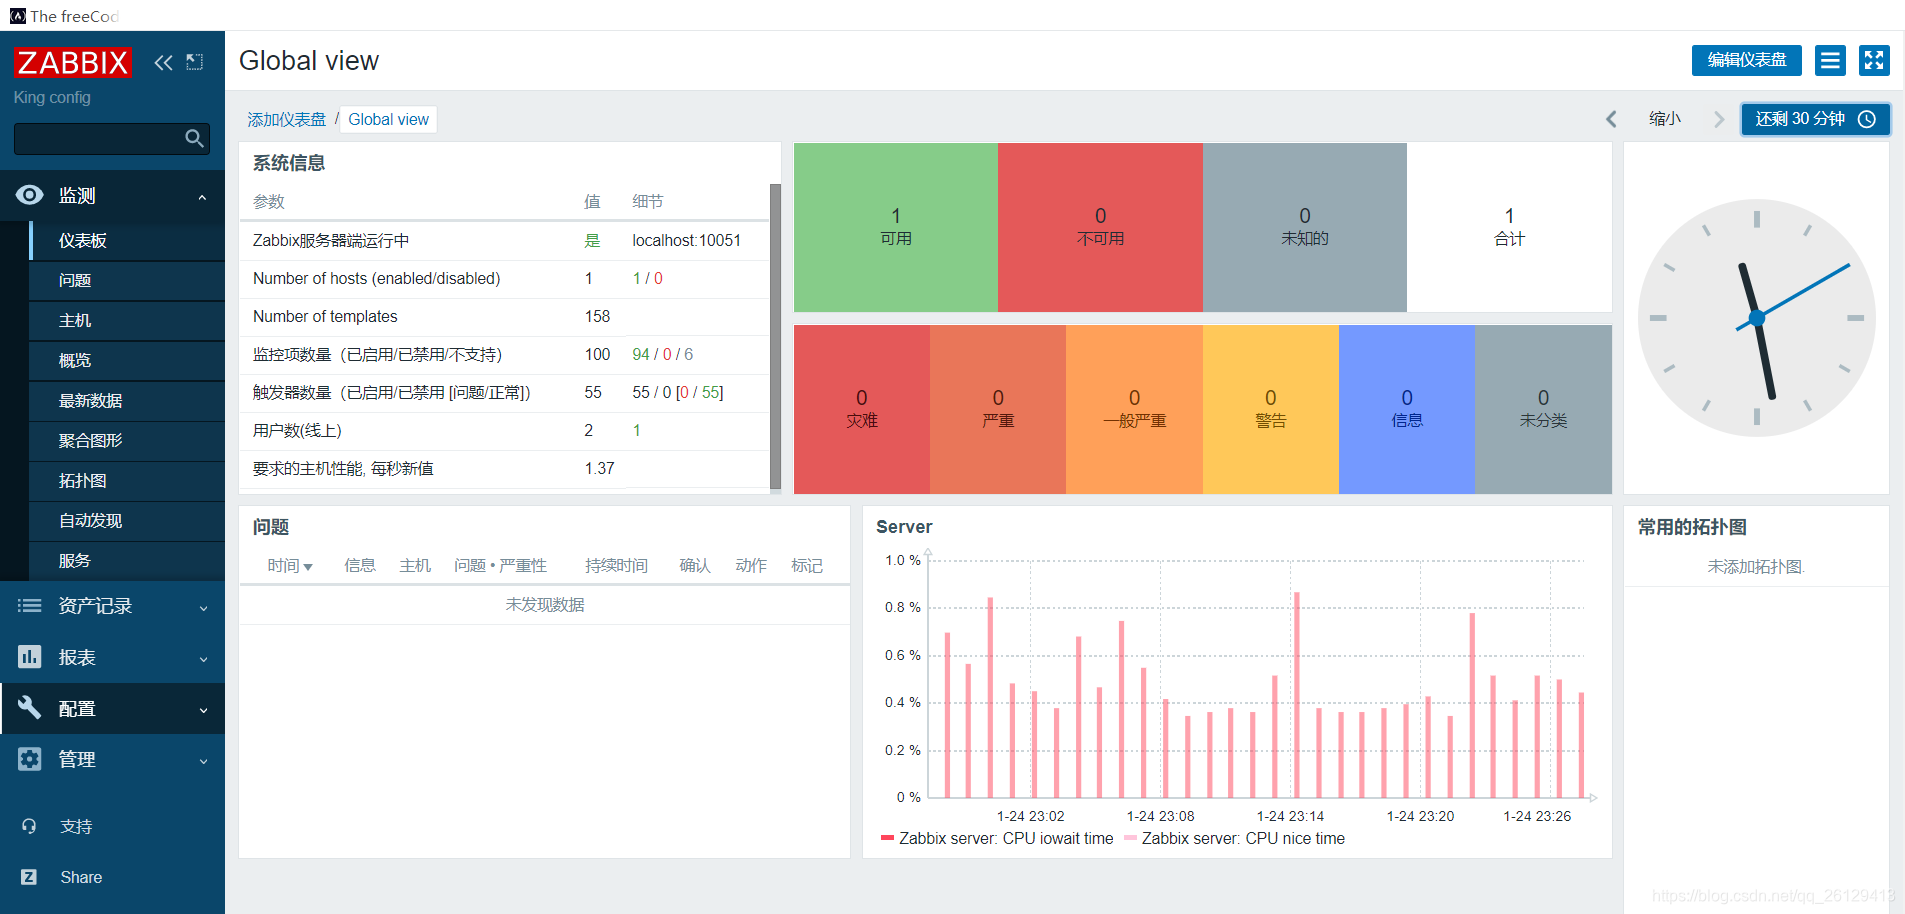Open the 添加仪表盘 breadcrumb link
Viewport: 1905px width, 914px height.
point(287,119)
